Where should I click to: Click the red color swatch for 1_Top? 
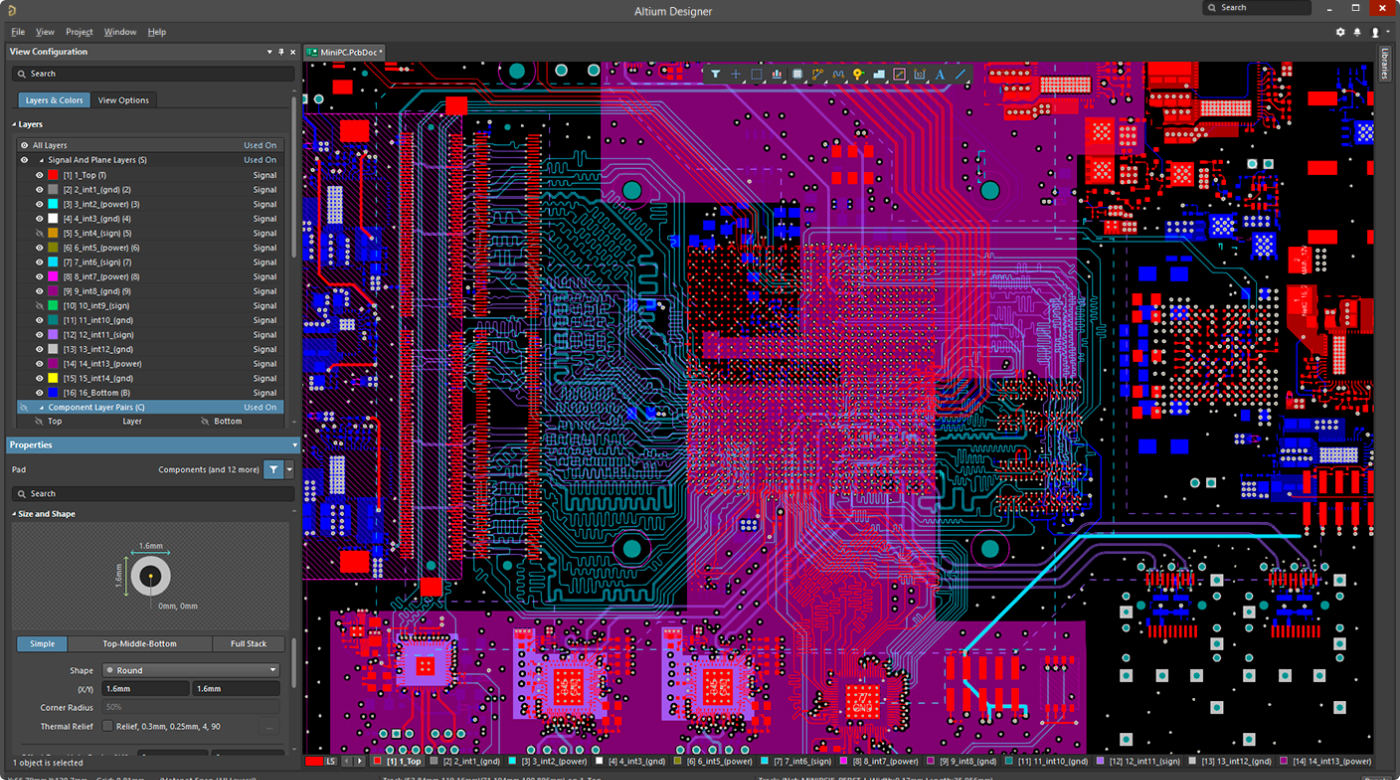[x=53, y=175]
